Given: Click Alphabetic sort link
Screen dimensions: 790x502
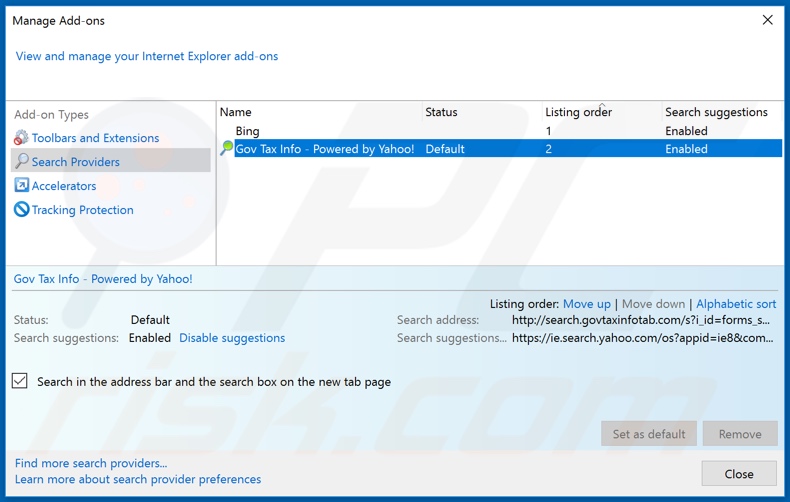Looking at the screenshot, I should click(736, 304).
